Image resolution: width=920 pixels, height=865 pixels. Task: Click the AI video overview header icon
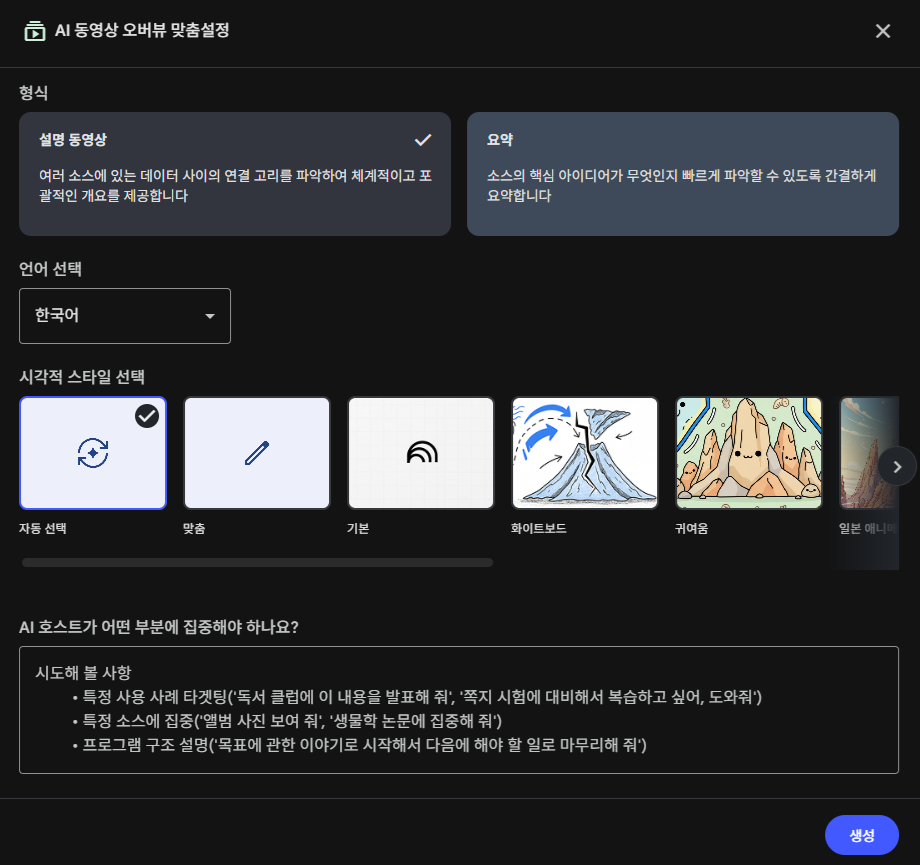pyautogui.click(x=35, y=31)
